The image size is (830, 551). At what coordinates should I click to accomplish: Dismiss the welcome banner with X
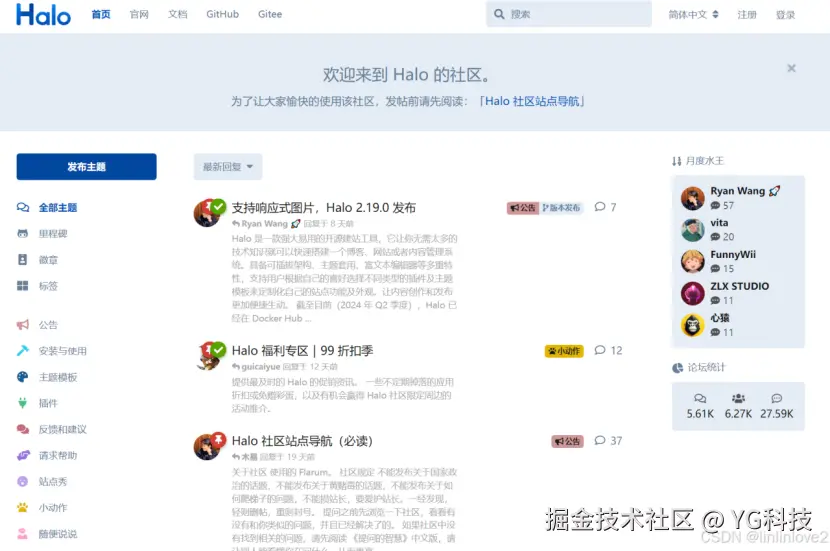[x=791, y=68]
